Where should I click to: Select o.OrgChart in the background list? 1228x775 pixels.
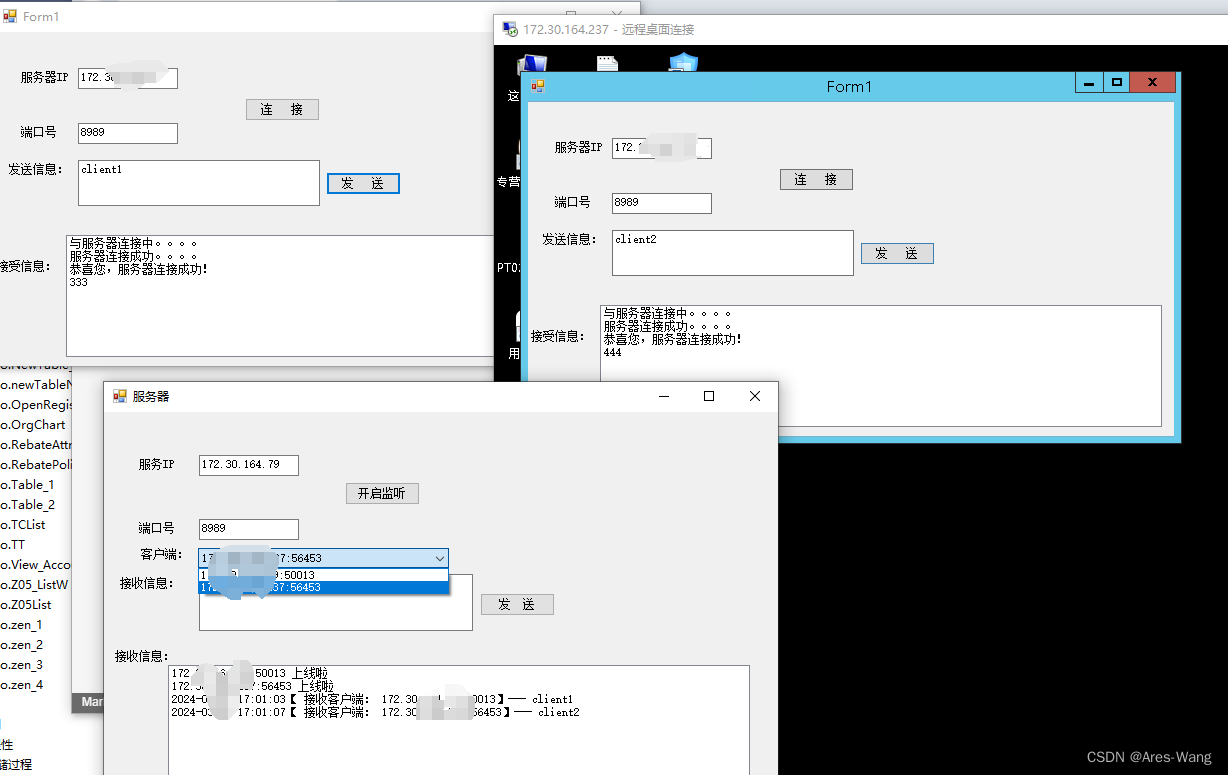[33, 425]
